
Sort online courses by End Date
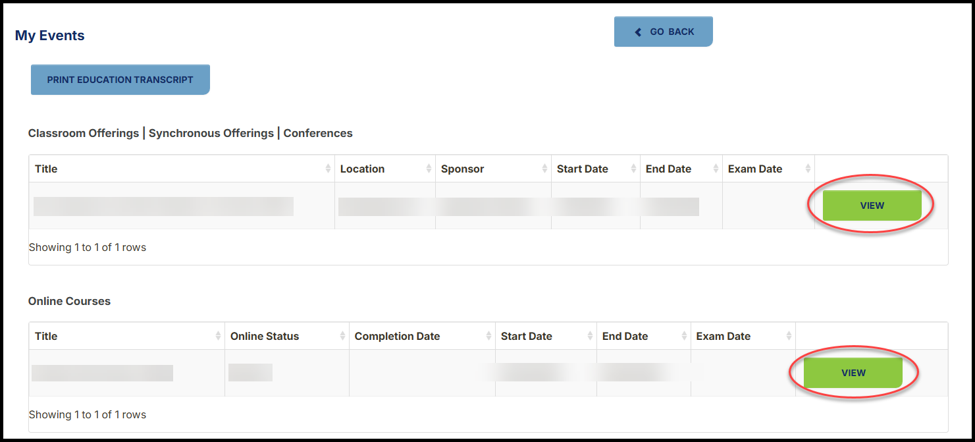644,336
